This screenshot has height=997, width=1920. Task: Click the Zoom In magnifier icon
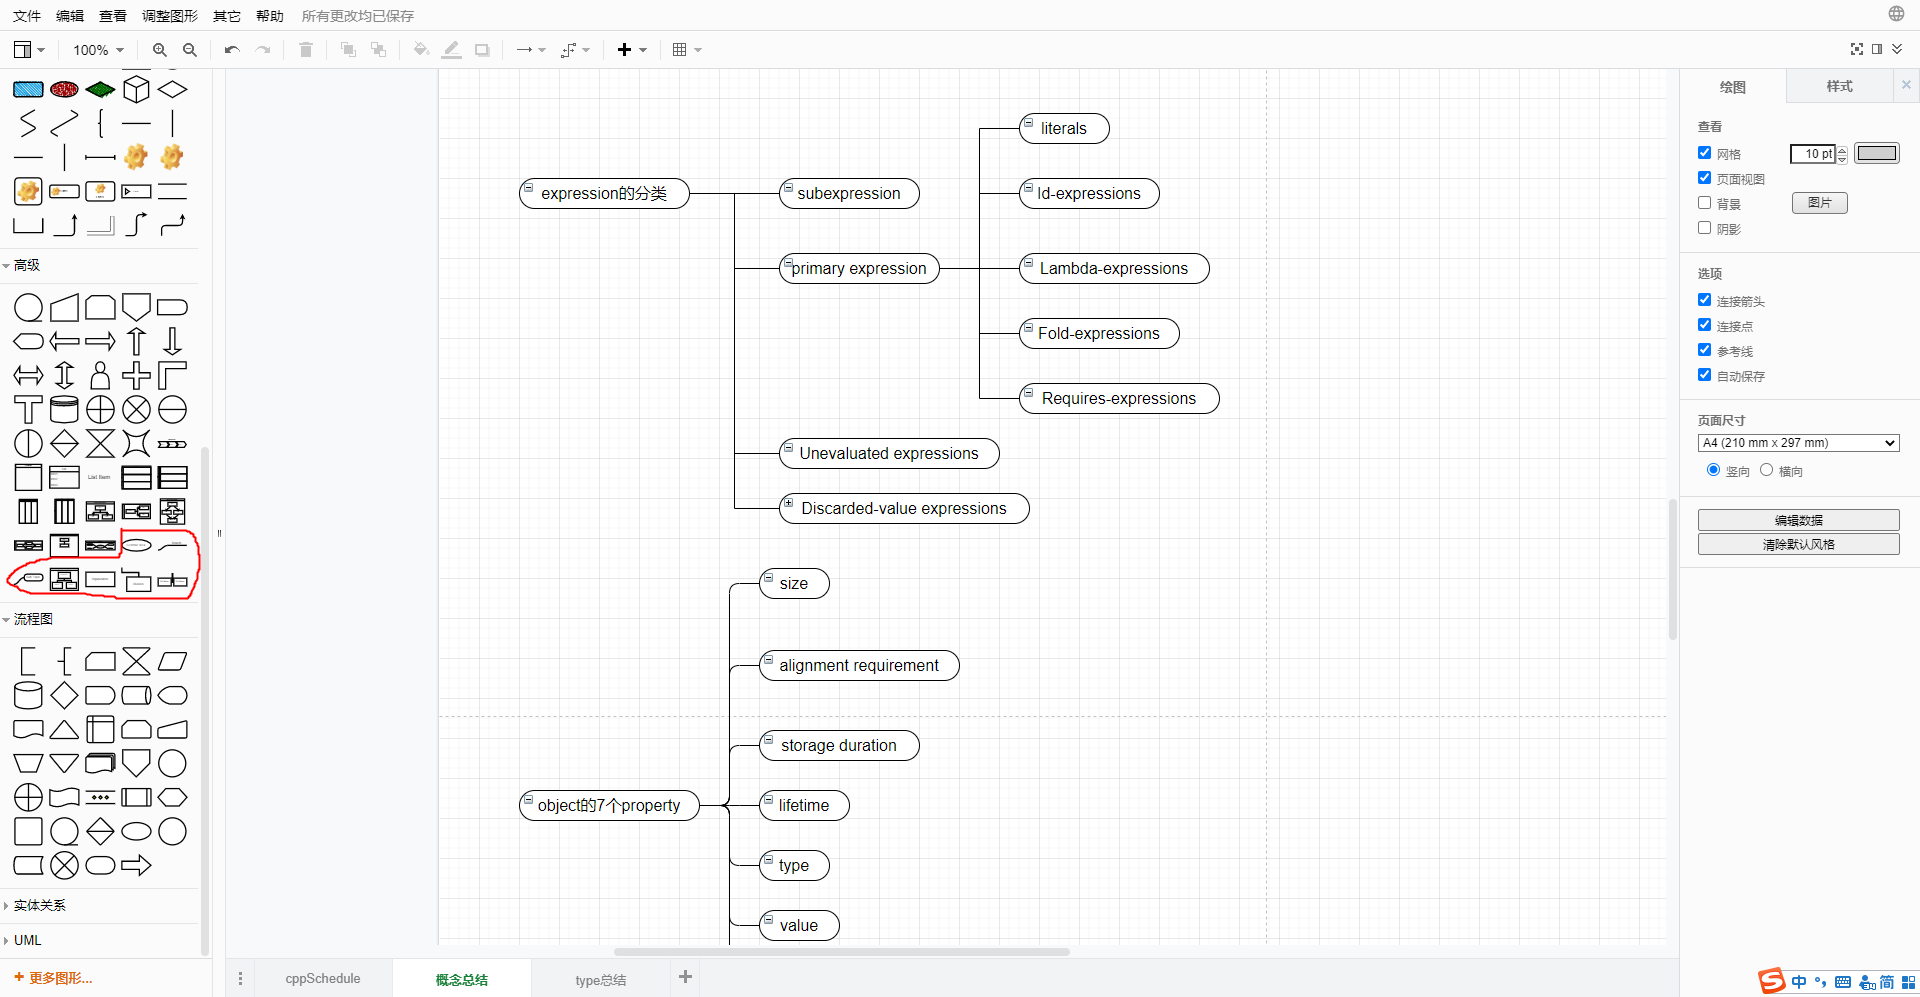159,49
